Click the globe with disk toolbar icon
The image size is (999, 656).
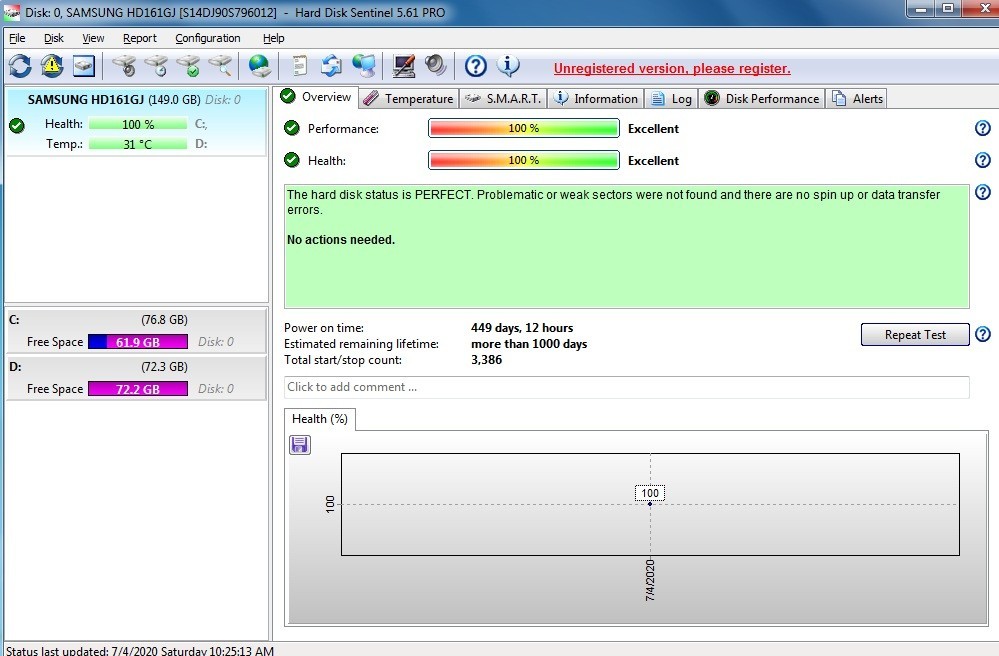(260, 66)
